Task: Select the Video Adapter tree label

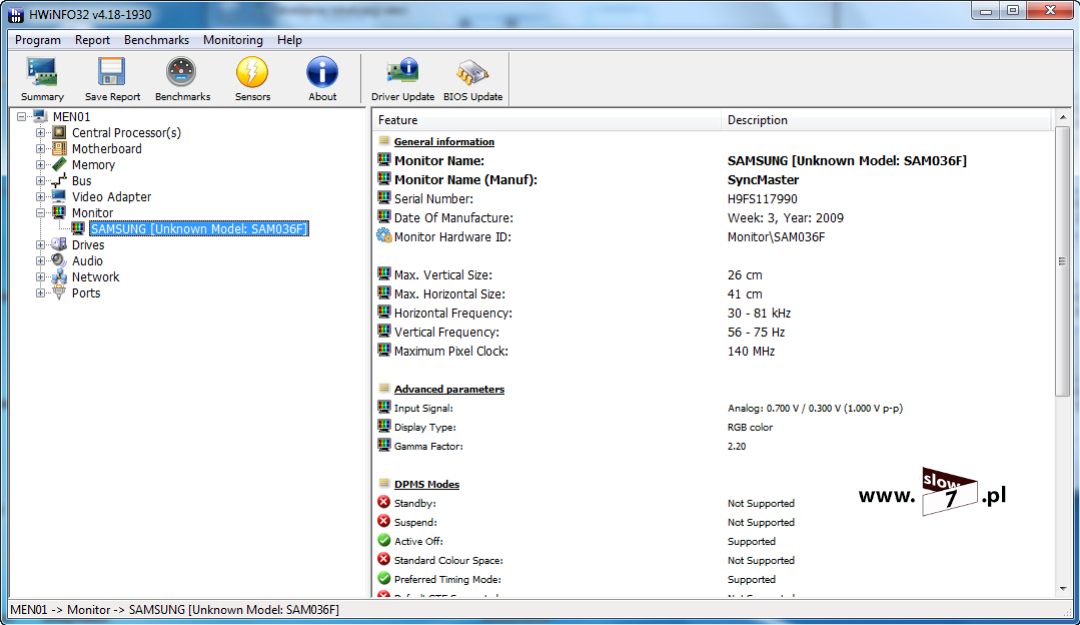Action: [x=112, y=196]
